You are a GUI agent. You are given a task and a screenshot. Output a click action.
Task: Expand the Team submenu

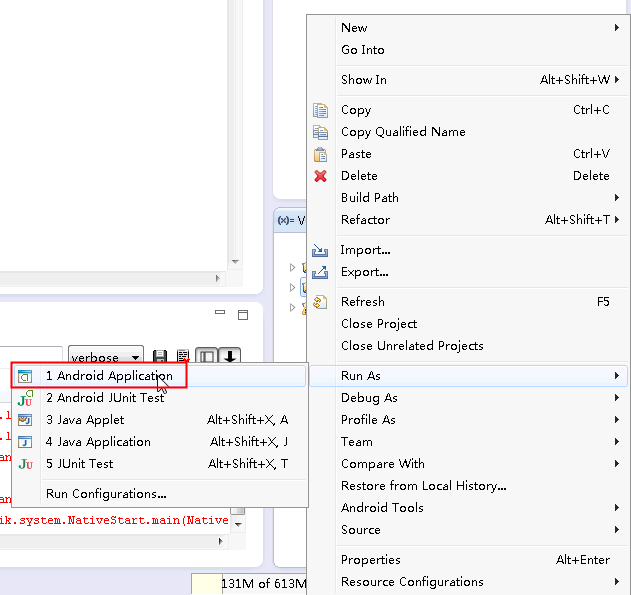coord(617,442)
